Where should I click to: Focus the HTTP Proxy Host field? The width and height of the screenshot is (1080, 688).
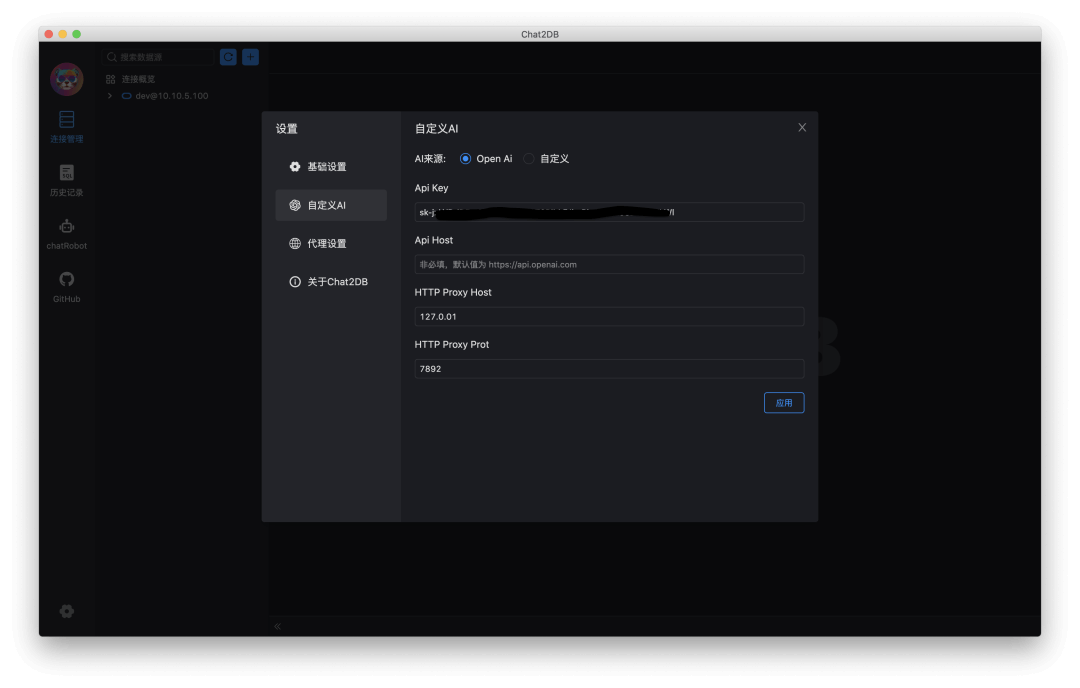pyautogui.click(x=610, y=317)
